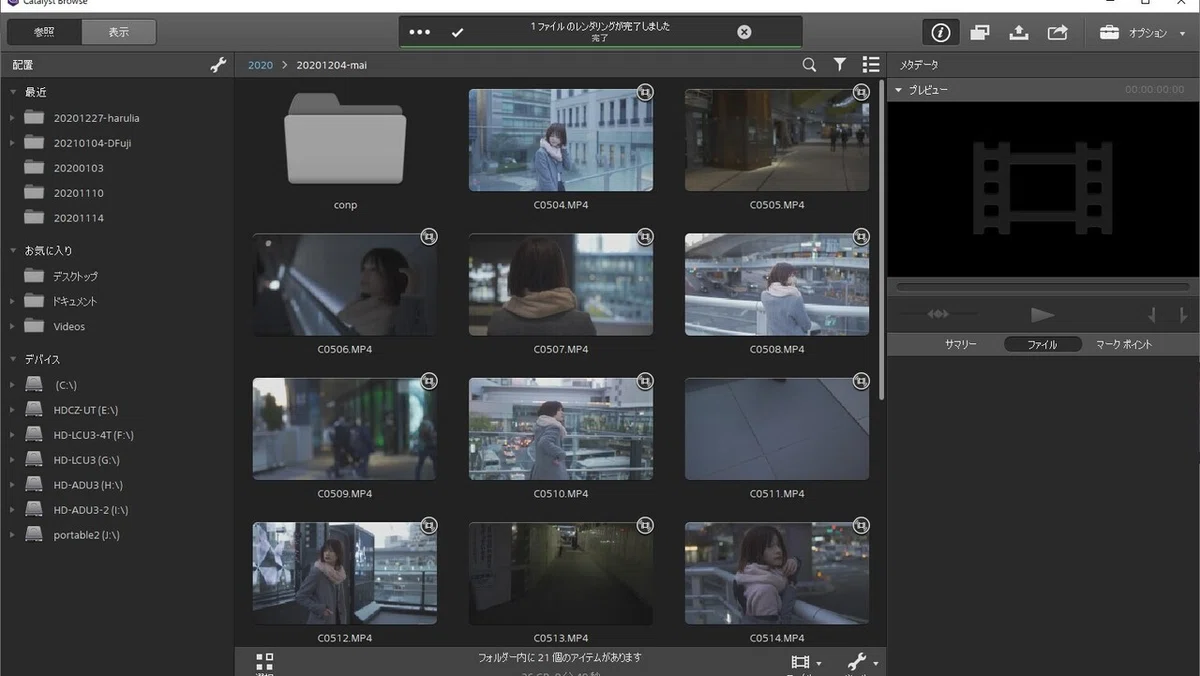Open the bottom wrench dropdown arrow

(x=876, y=664)
